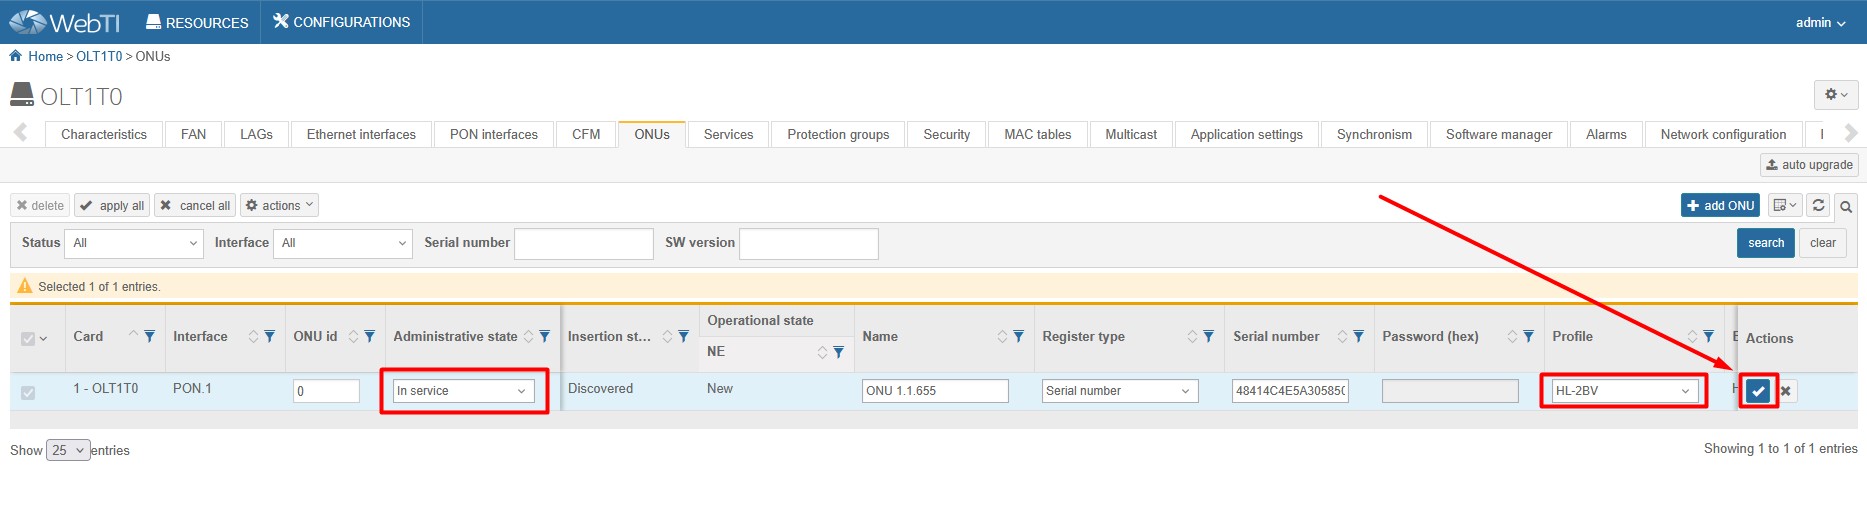Open the Services tab

pos(728,134)
